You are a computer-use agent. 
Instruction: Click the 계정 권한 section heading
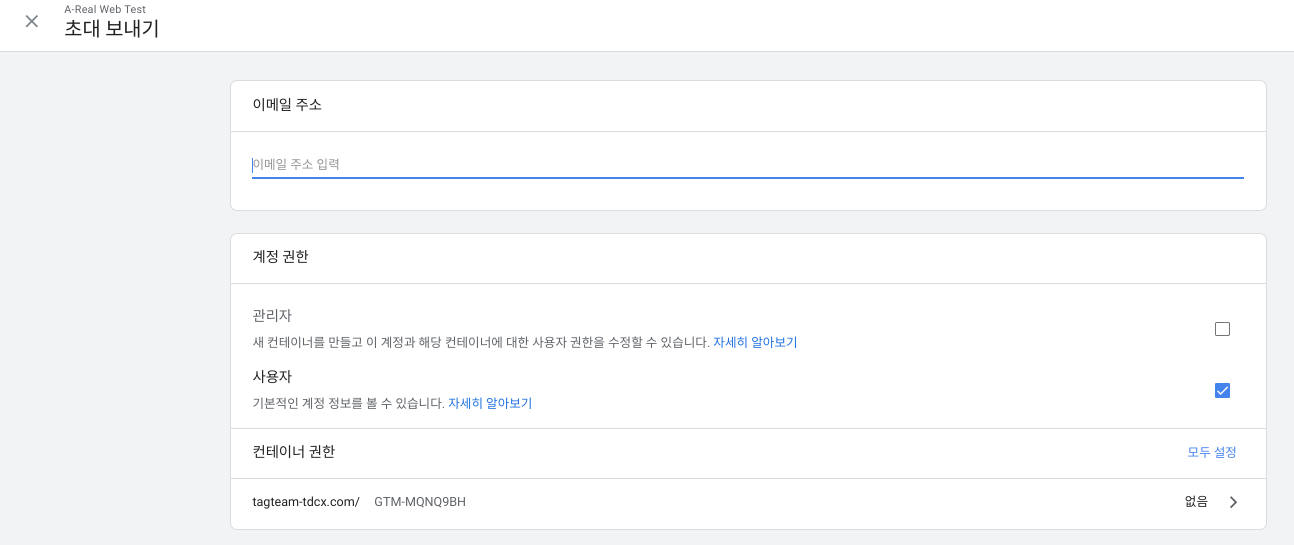click(281, 257)
